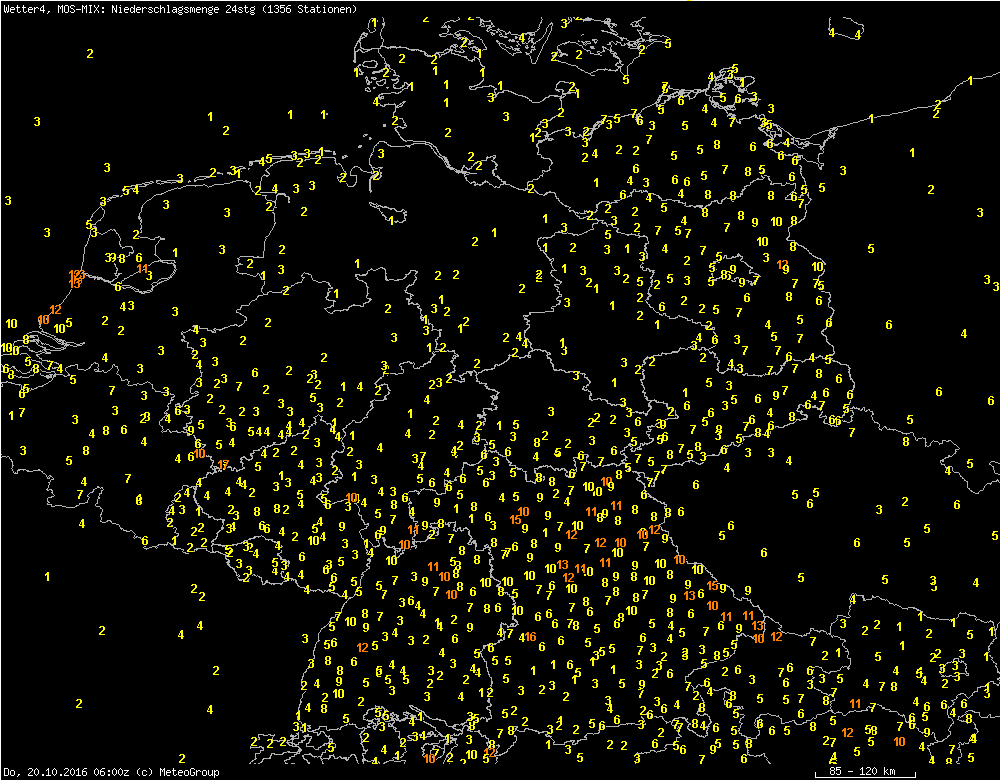Click the yellow 1 at far upper-right edge
Screen dimensions: 1000x780
(970, 81)
